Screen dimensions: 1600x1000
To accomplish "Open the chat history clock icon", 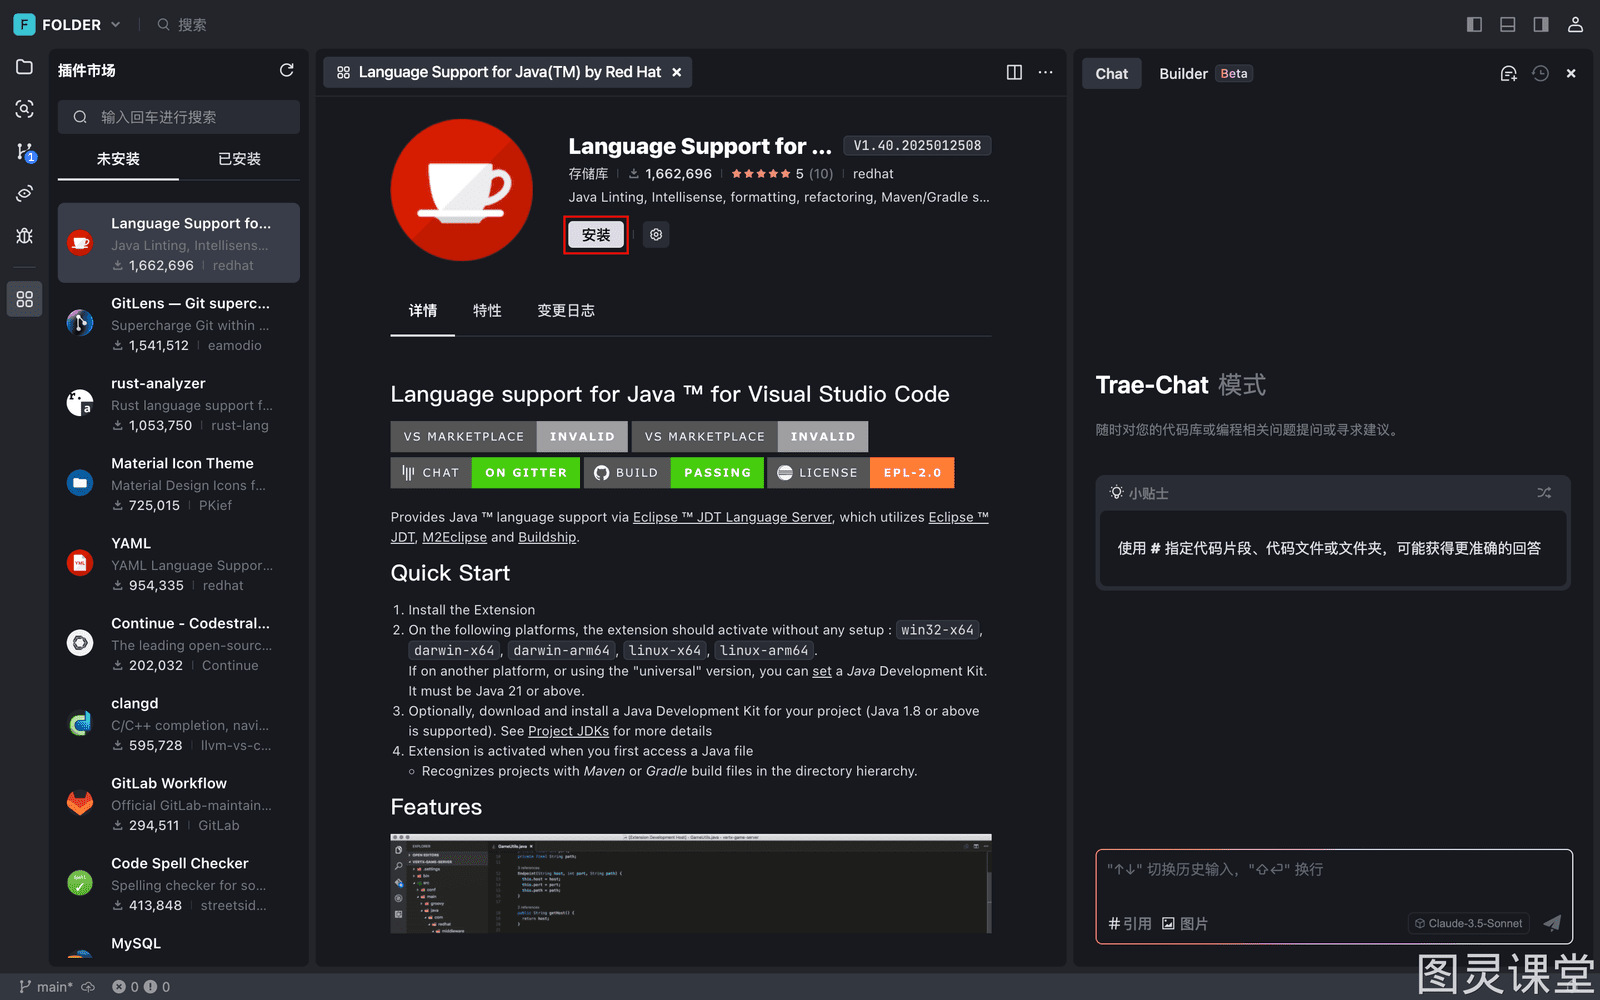I will (x=1540, y=73).
